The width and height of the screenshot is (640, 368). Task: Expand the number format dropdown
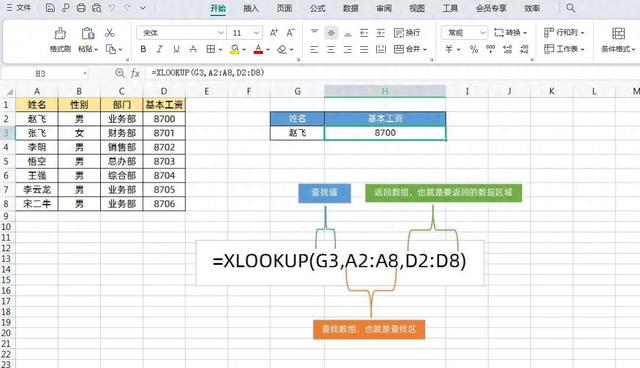pyautogui.click(x=464, y=33)
